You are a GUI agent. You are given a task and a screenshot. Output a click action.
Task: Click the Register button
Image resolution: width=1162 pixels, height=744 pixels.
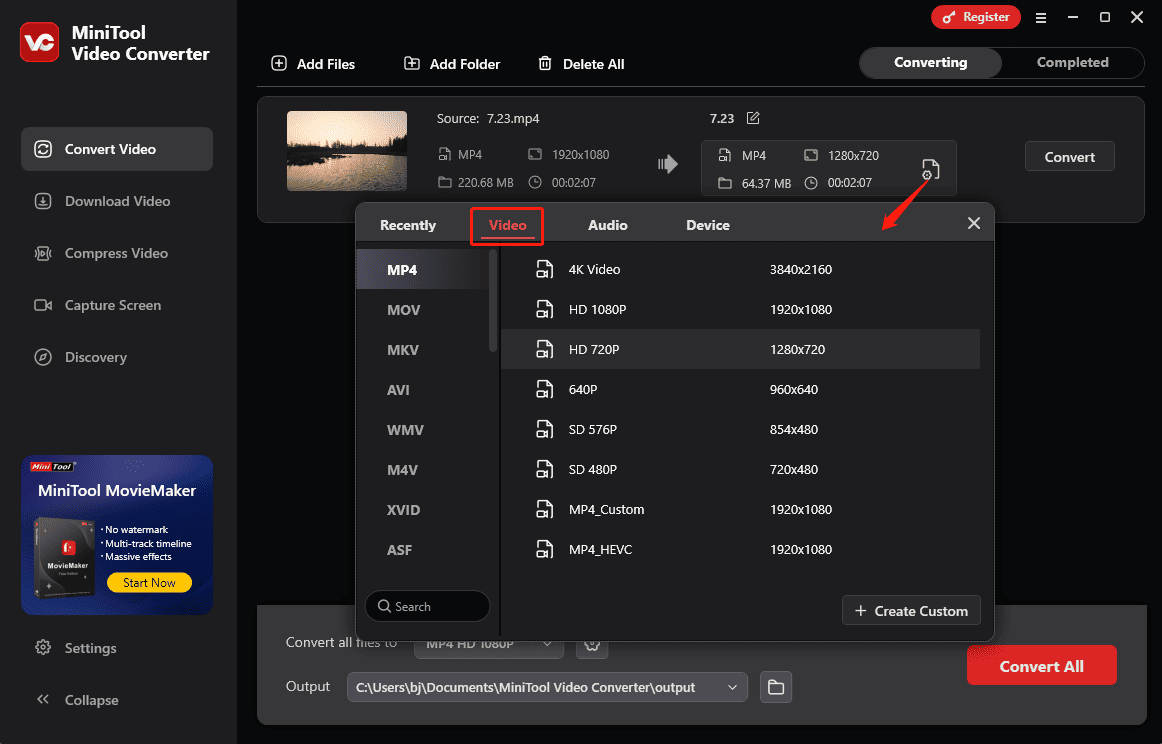(975, 17)
